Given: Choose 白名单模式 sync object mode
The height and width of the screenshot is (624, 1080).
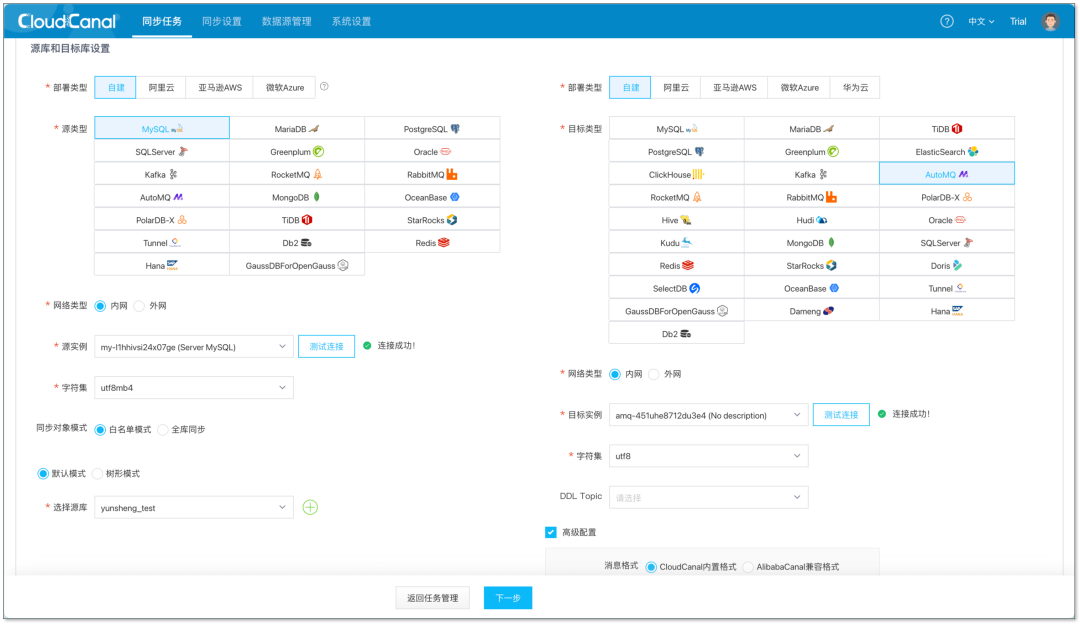Looking at the screenshot, I should coord(101,429).
